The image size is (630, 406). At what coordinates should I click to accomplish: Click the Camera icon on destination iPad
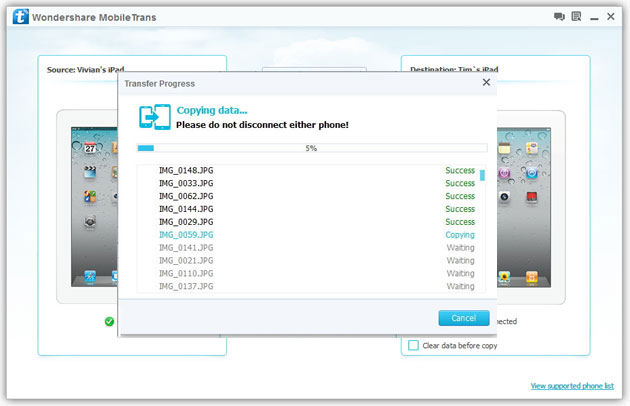coord(504,197)
